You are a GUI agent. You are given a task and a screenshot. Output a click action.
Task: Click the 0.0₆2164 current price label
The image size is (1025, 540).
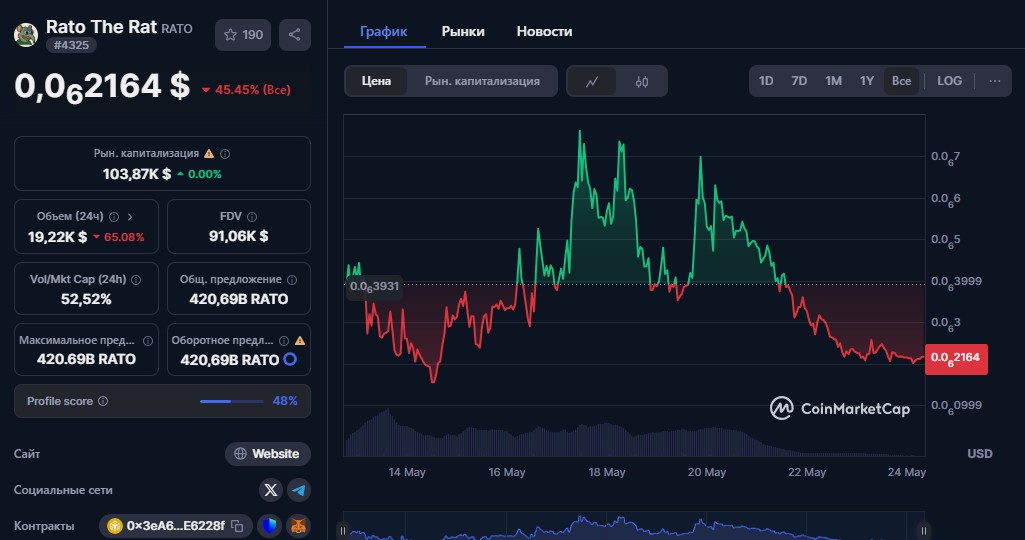click(956, 358)
